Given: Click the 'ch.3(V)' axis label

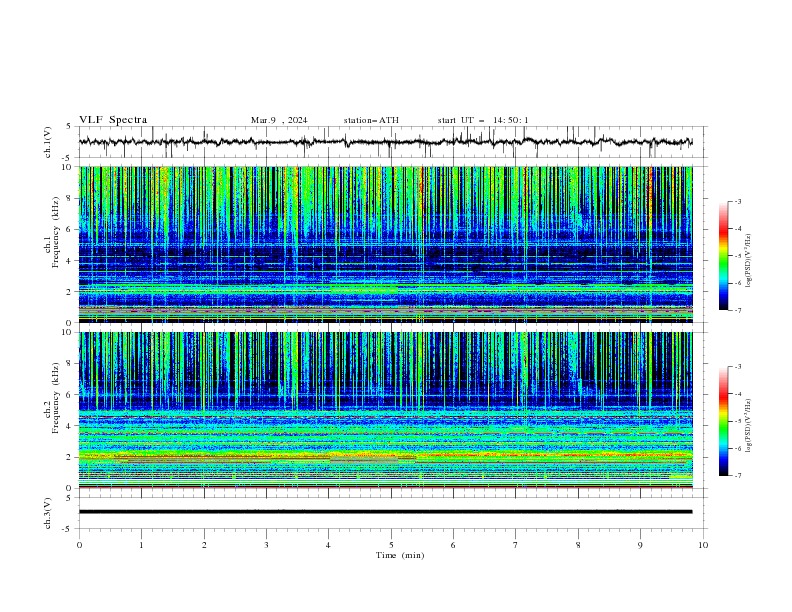Looking at the screenshot, I should [48, 513].
